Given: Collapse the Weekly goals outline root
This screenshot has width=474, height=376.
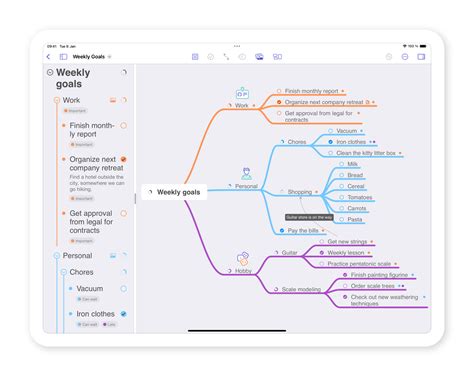Looking at the screenshot, I should pos(50,72).
